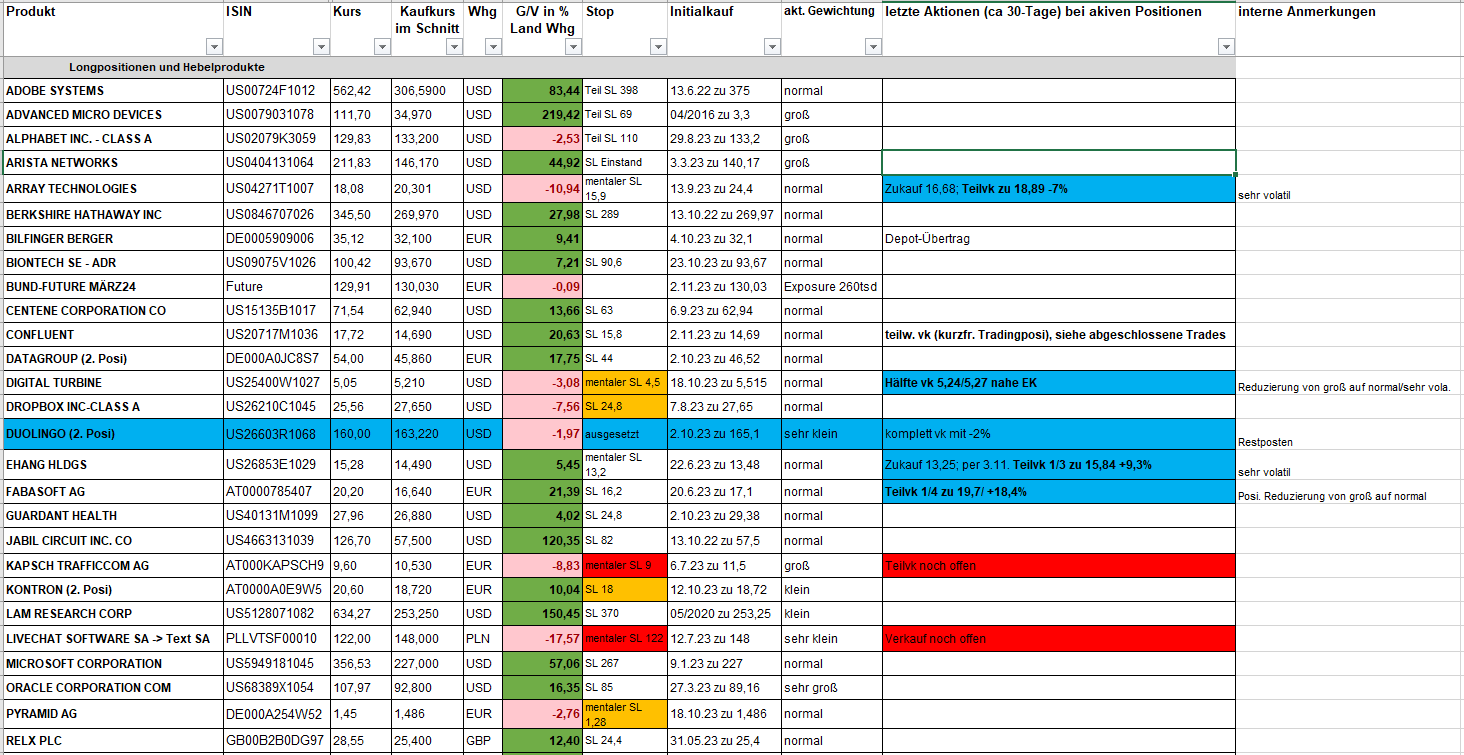Open the G/V in % filter dropdown
This screenshot has height=755, width=1464.
pyautogui.click(x=572, y=47)
